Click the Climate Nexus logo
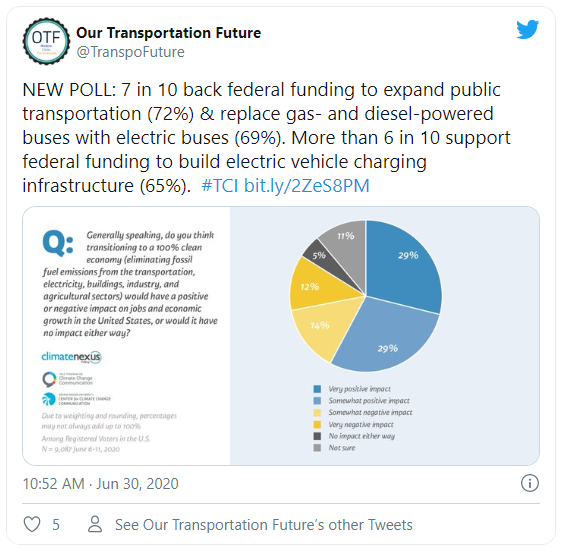 (71, 357)
